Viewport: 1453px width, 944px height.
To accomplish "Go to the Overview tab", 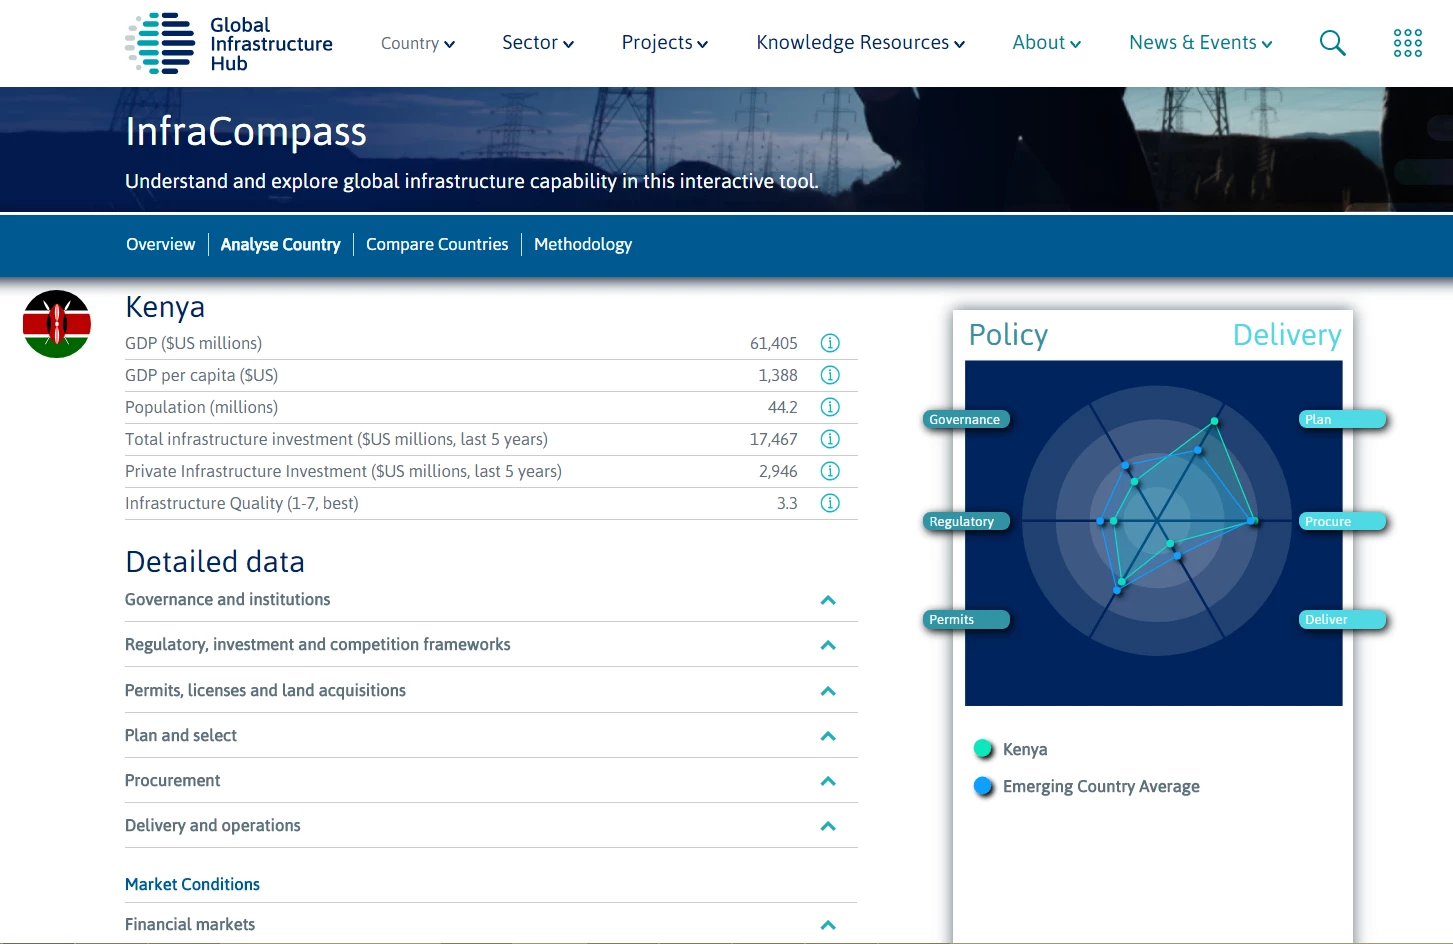I will [160, 244].
